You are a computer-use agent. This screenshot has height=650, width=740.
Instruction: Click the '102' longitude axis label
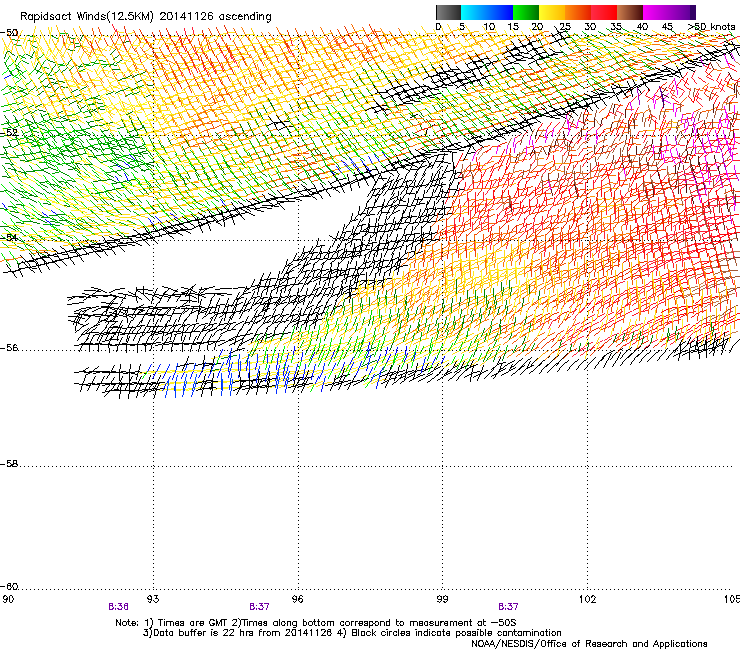[588, 599]
